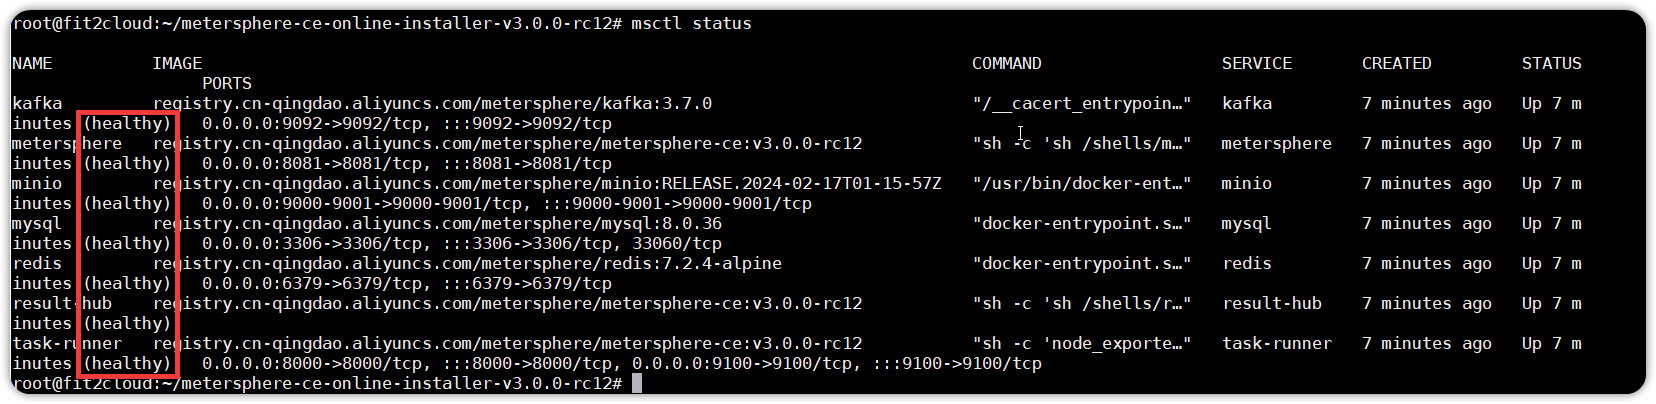Screen dimensions: 1656x404
Task: Click the terminal cursor at the prompt
Action: tap(637, 383)
